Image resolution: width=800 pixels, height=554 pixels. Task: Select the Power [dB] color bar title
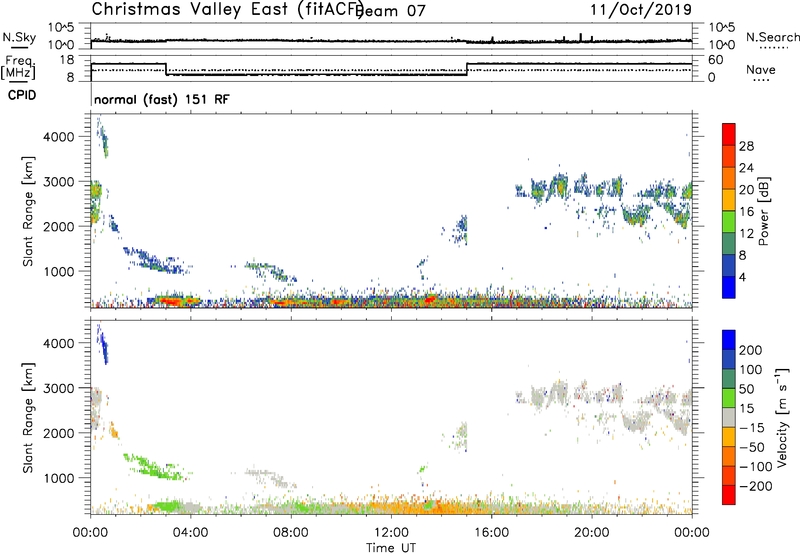point(763,211)
